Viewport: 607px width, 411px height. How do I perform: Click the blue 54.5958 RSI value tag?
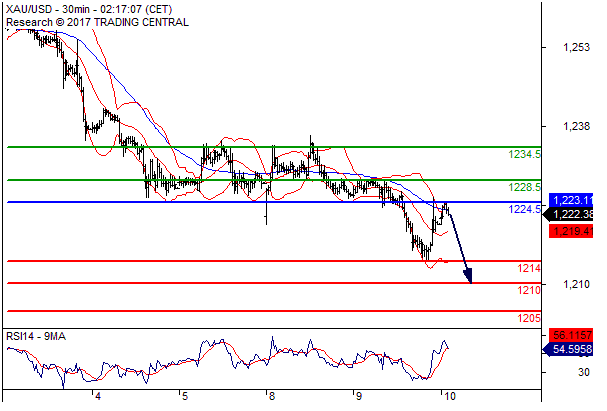coord(568,349)
